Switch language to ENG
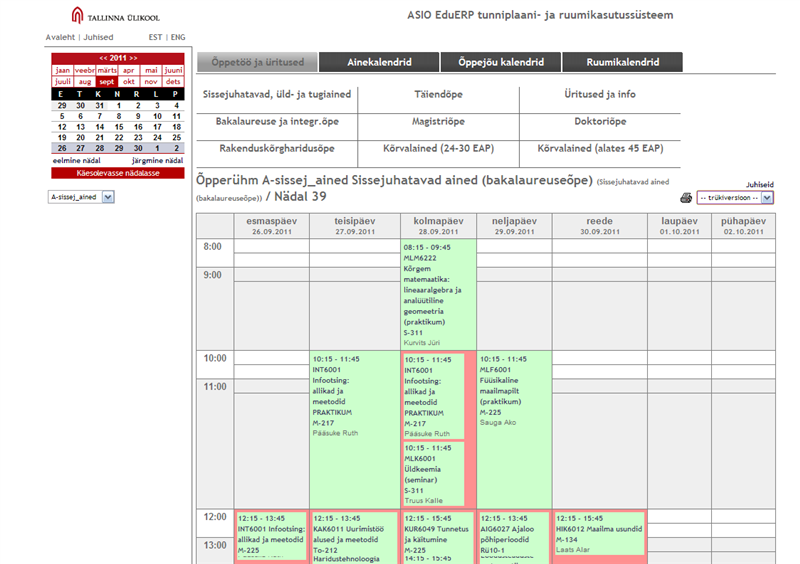Screen dimensions: 800x564 click(178, 37)
